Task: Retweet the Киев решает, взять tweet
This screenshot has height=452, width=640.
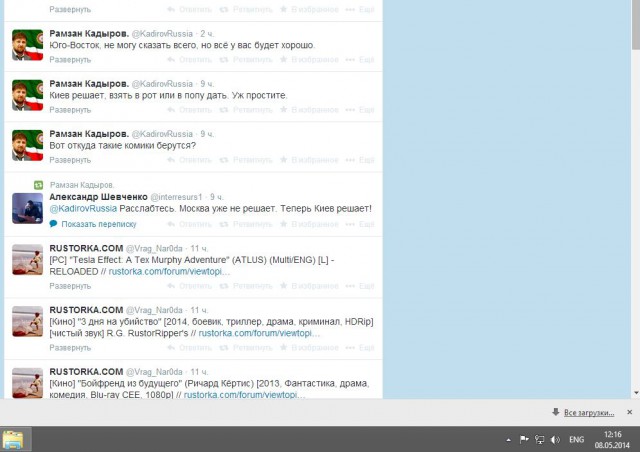Action: [246, 110]
